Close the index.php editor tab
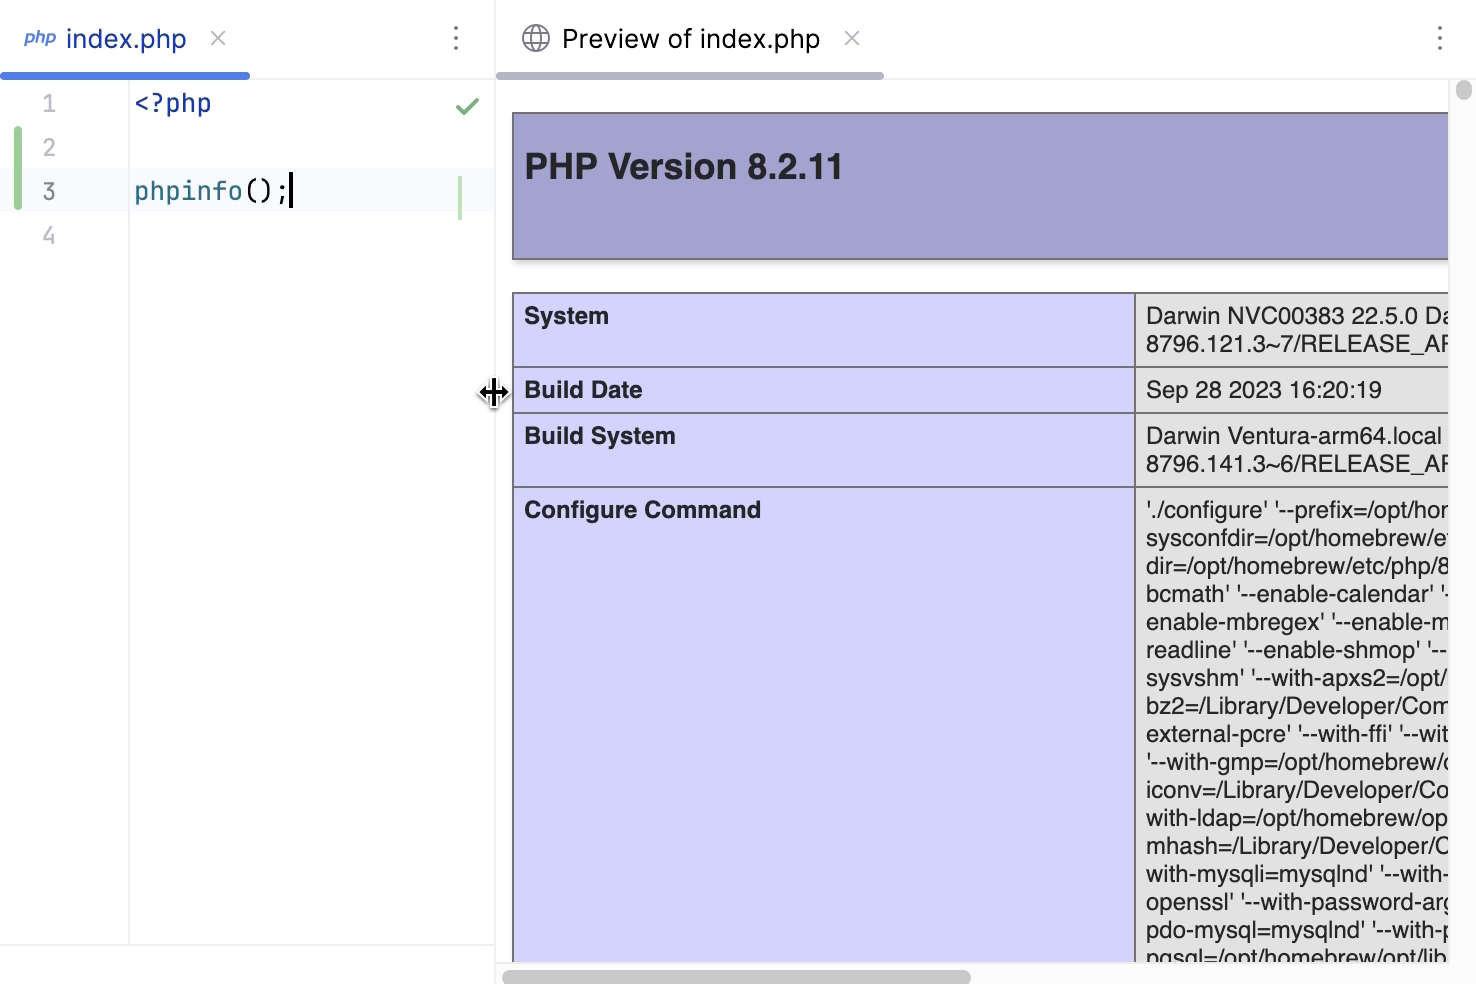Image resolution: width=1476 pixels, height=984 pixels. point(218,38)
